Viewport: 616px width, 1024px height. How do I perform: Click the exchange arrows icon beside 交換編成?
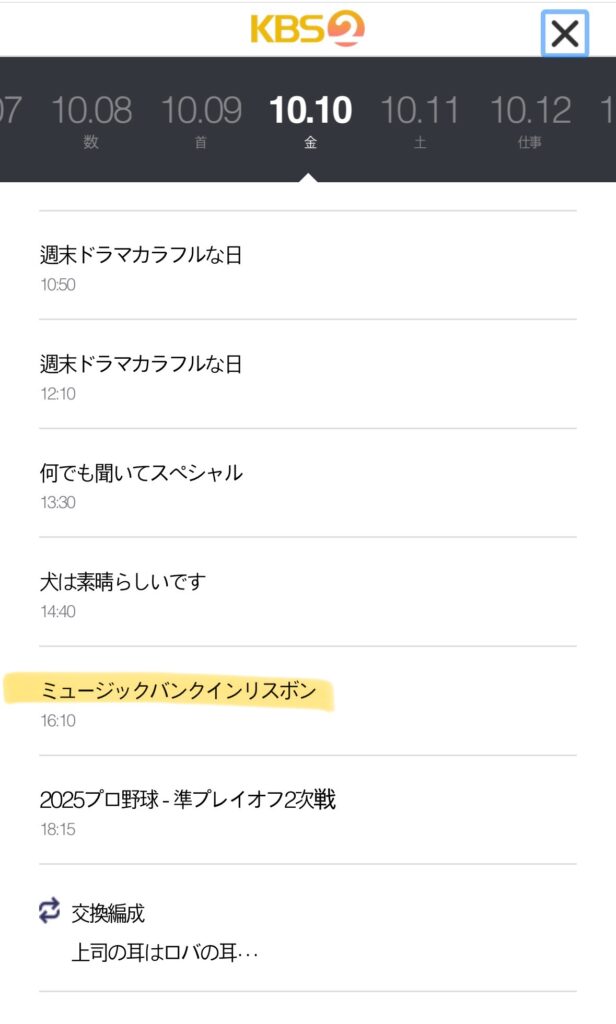[50, 910]
